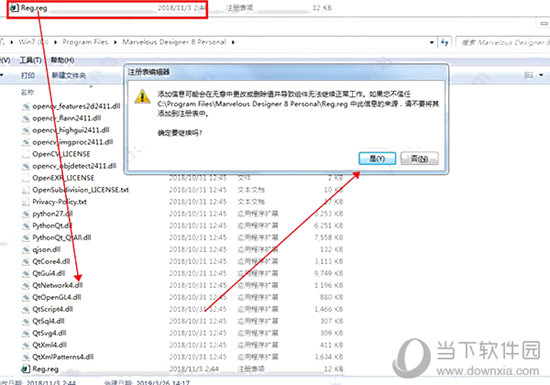Viewport: 550px width, 385px height.
Task: Click 3,634 KB size of QtXmlPatterns4.dll
Action: 329,357
